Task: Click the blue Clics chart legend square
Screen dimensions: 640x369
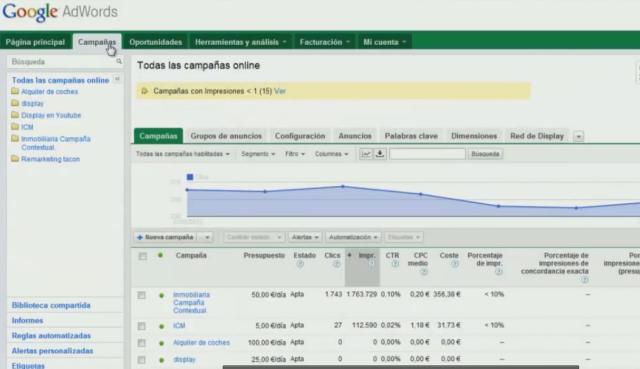Action: click(190, 177)
